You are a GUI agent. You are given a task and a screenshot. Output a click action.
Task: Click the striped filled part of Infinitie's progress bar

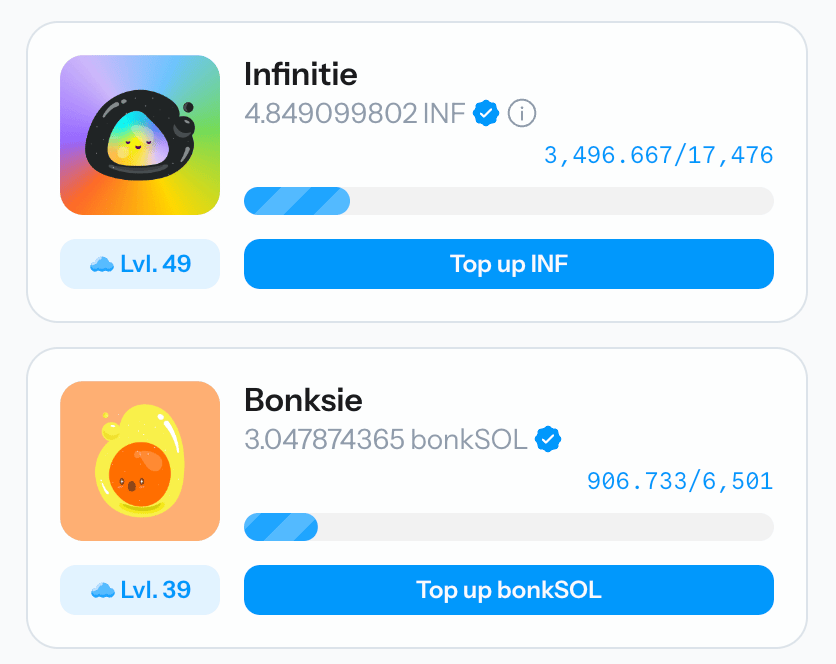[x=297, y=201]
